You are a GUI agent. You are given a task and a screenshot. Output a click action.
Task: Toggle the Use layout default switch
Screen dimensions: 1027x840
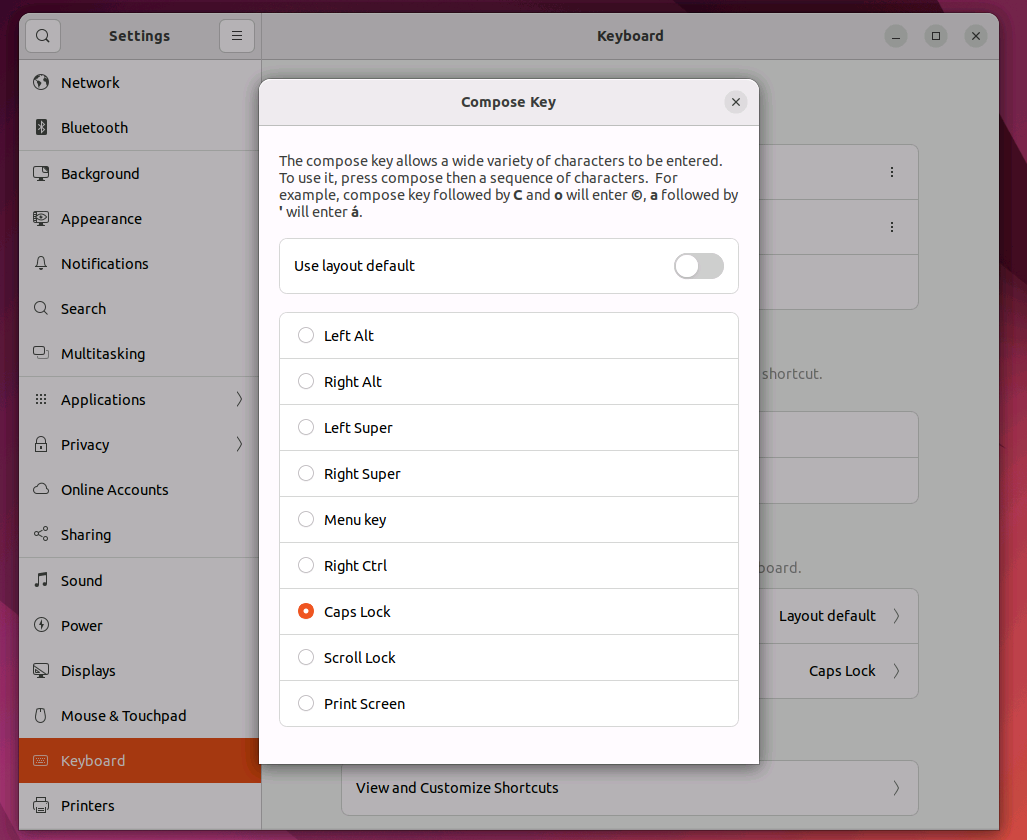[699, 266]
